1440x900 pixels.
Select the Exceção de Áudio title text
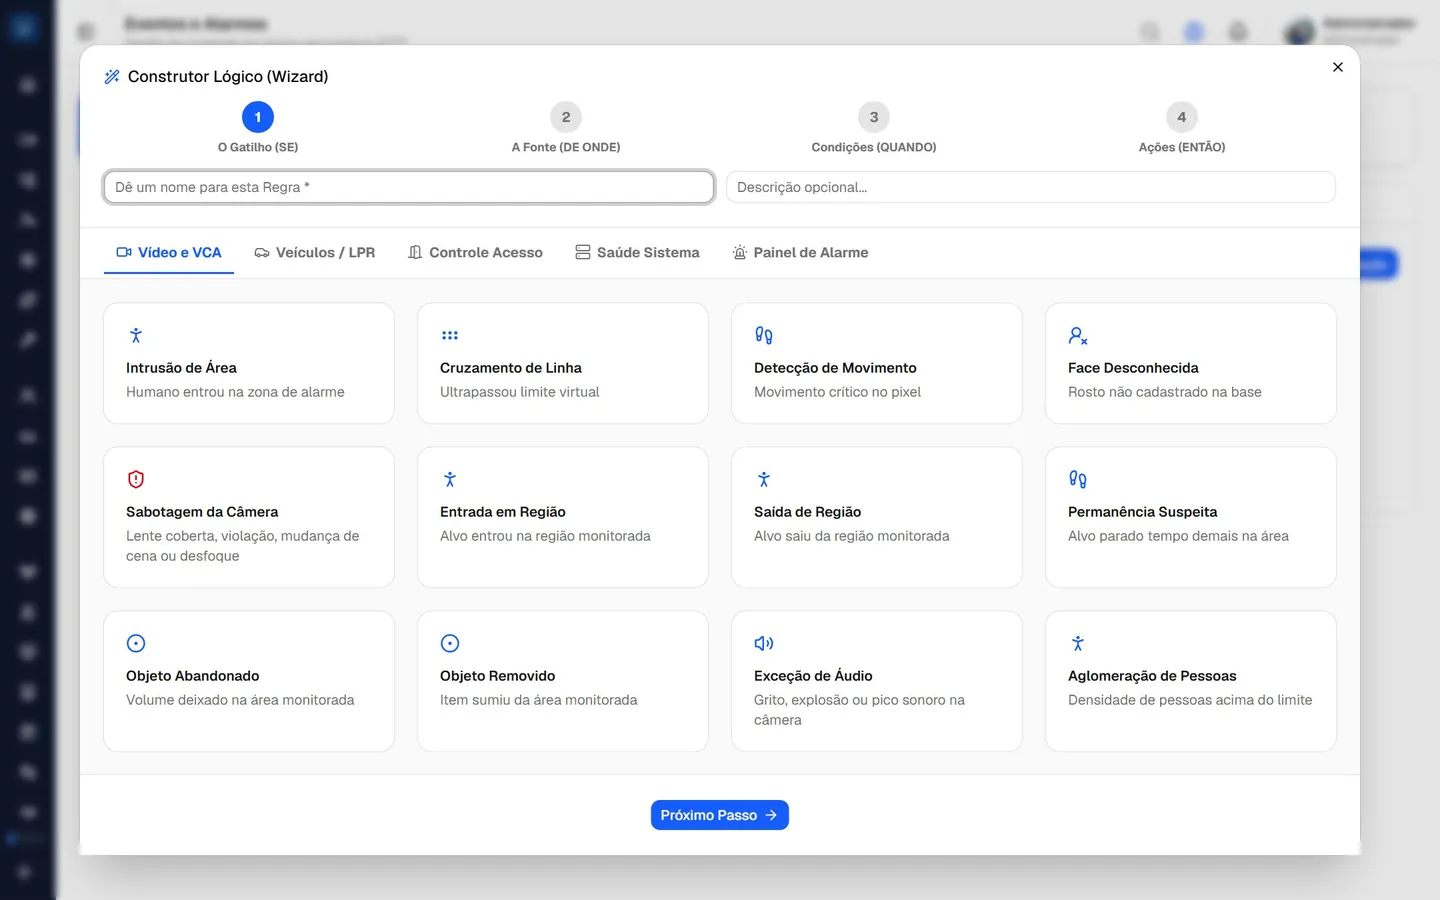pos(813,676)
